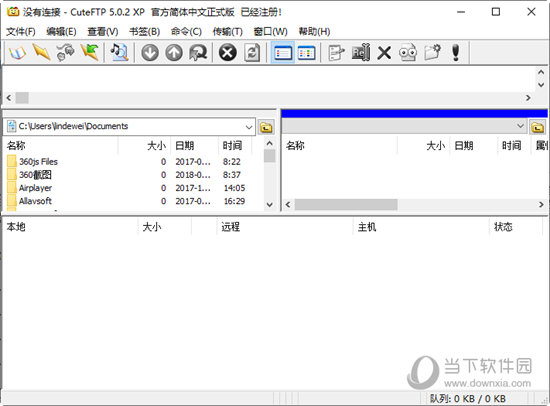
Task: Click the Rename toolbar icon
Action: point(361,53)
